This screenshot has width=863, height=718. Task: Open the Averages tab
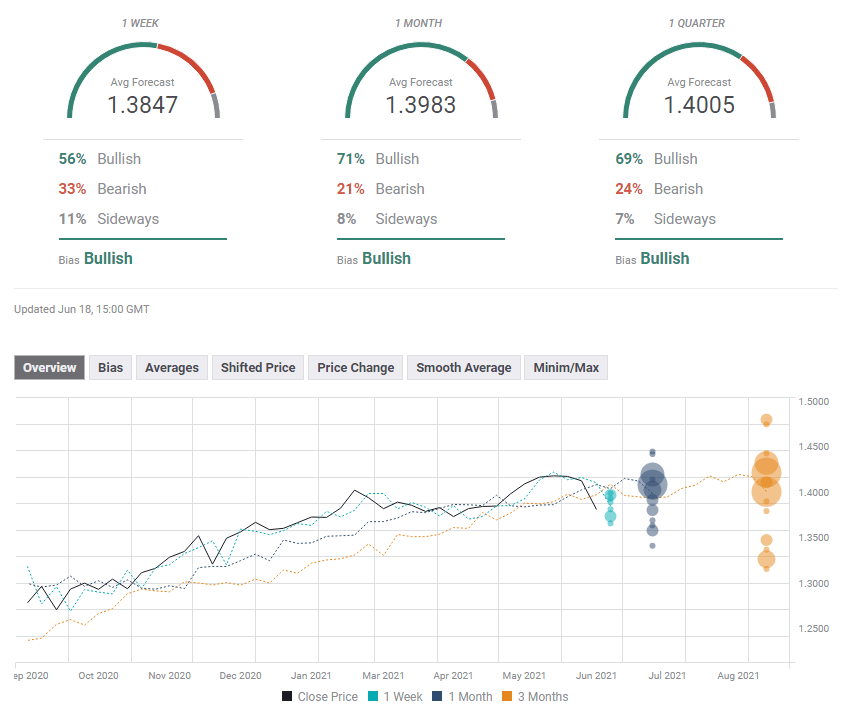pyautogui.click(x=172, y=368)
